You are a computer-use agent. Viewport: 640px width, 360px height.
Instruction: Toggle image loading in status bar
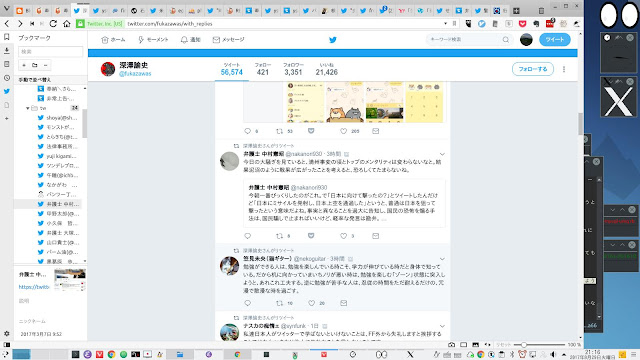pyautogui.click(x=476, y=345)
